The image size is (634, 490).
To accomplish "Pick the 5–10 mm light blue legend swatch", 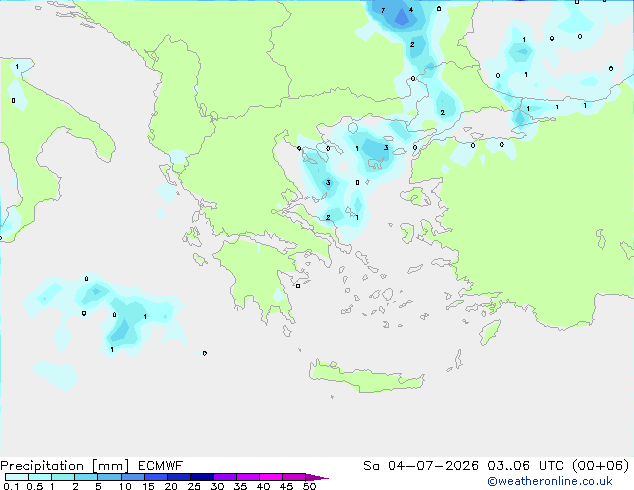I will (x=109, y=477).
